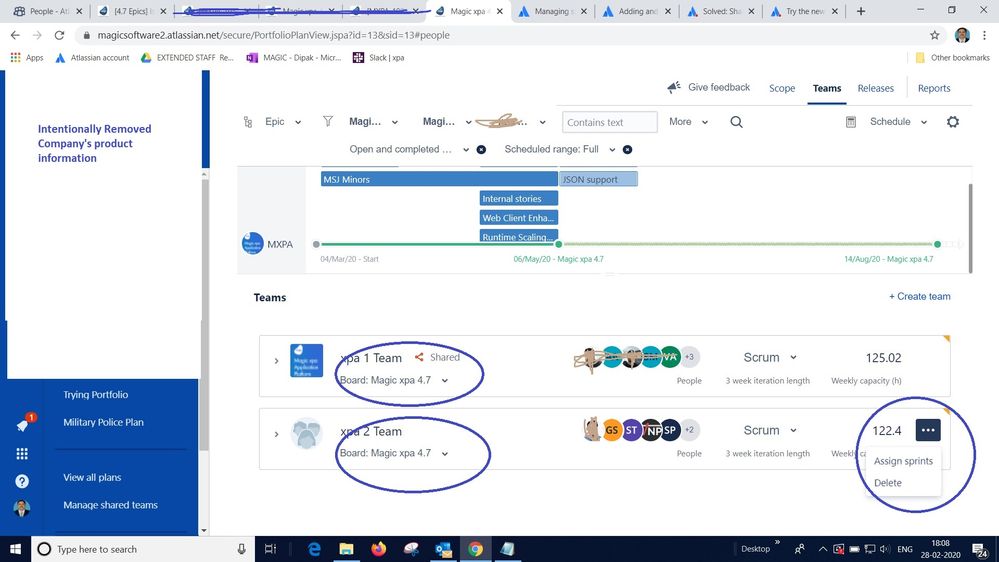Open the first Magi... filter dropdown
This screenshot has width=999, height=562.
coord(374,122)
